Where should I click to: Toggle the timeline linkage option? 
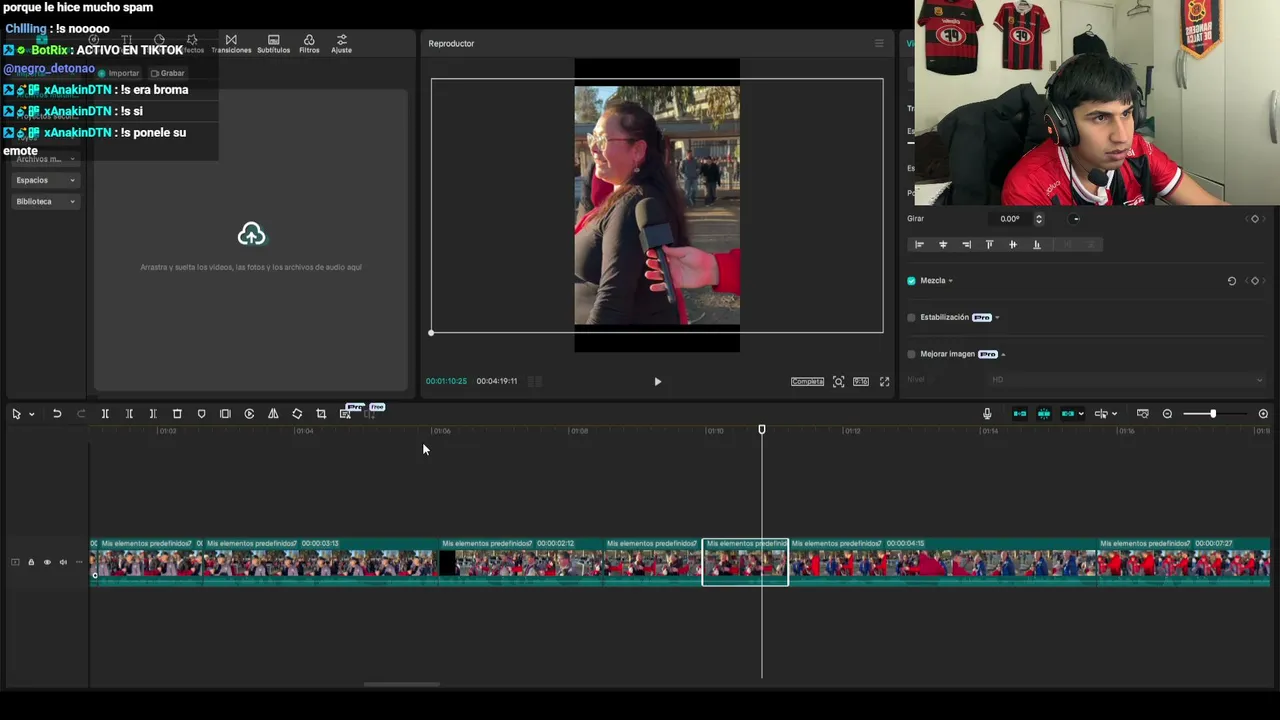point(1068,414)
